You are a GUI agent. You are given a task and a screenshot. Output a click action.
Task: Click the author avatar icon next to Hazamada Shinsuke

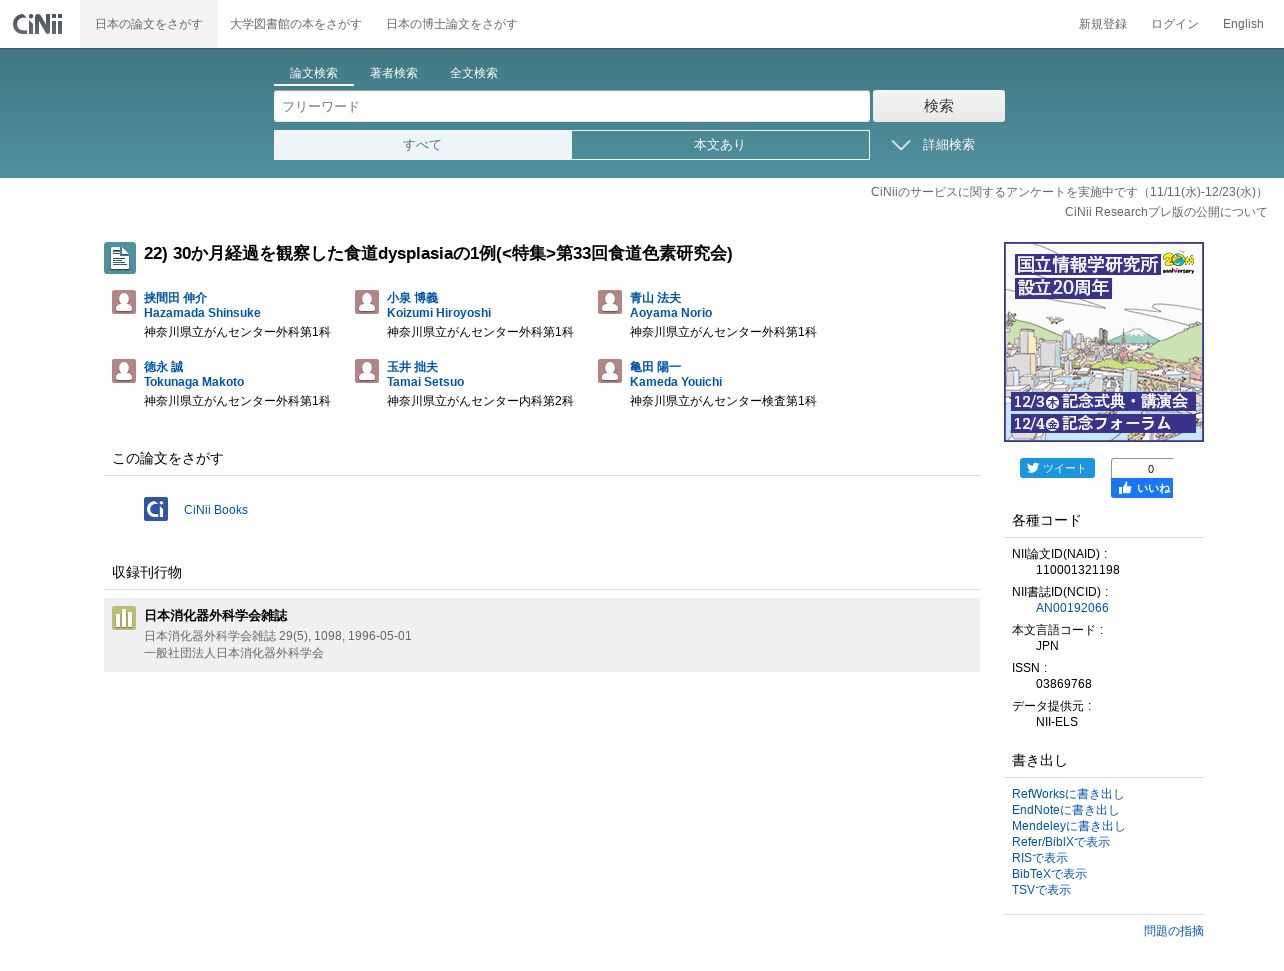tap(124, 302)
